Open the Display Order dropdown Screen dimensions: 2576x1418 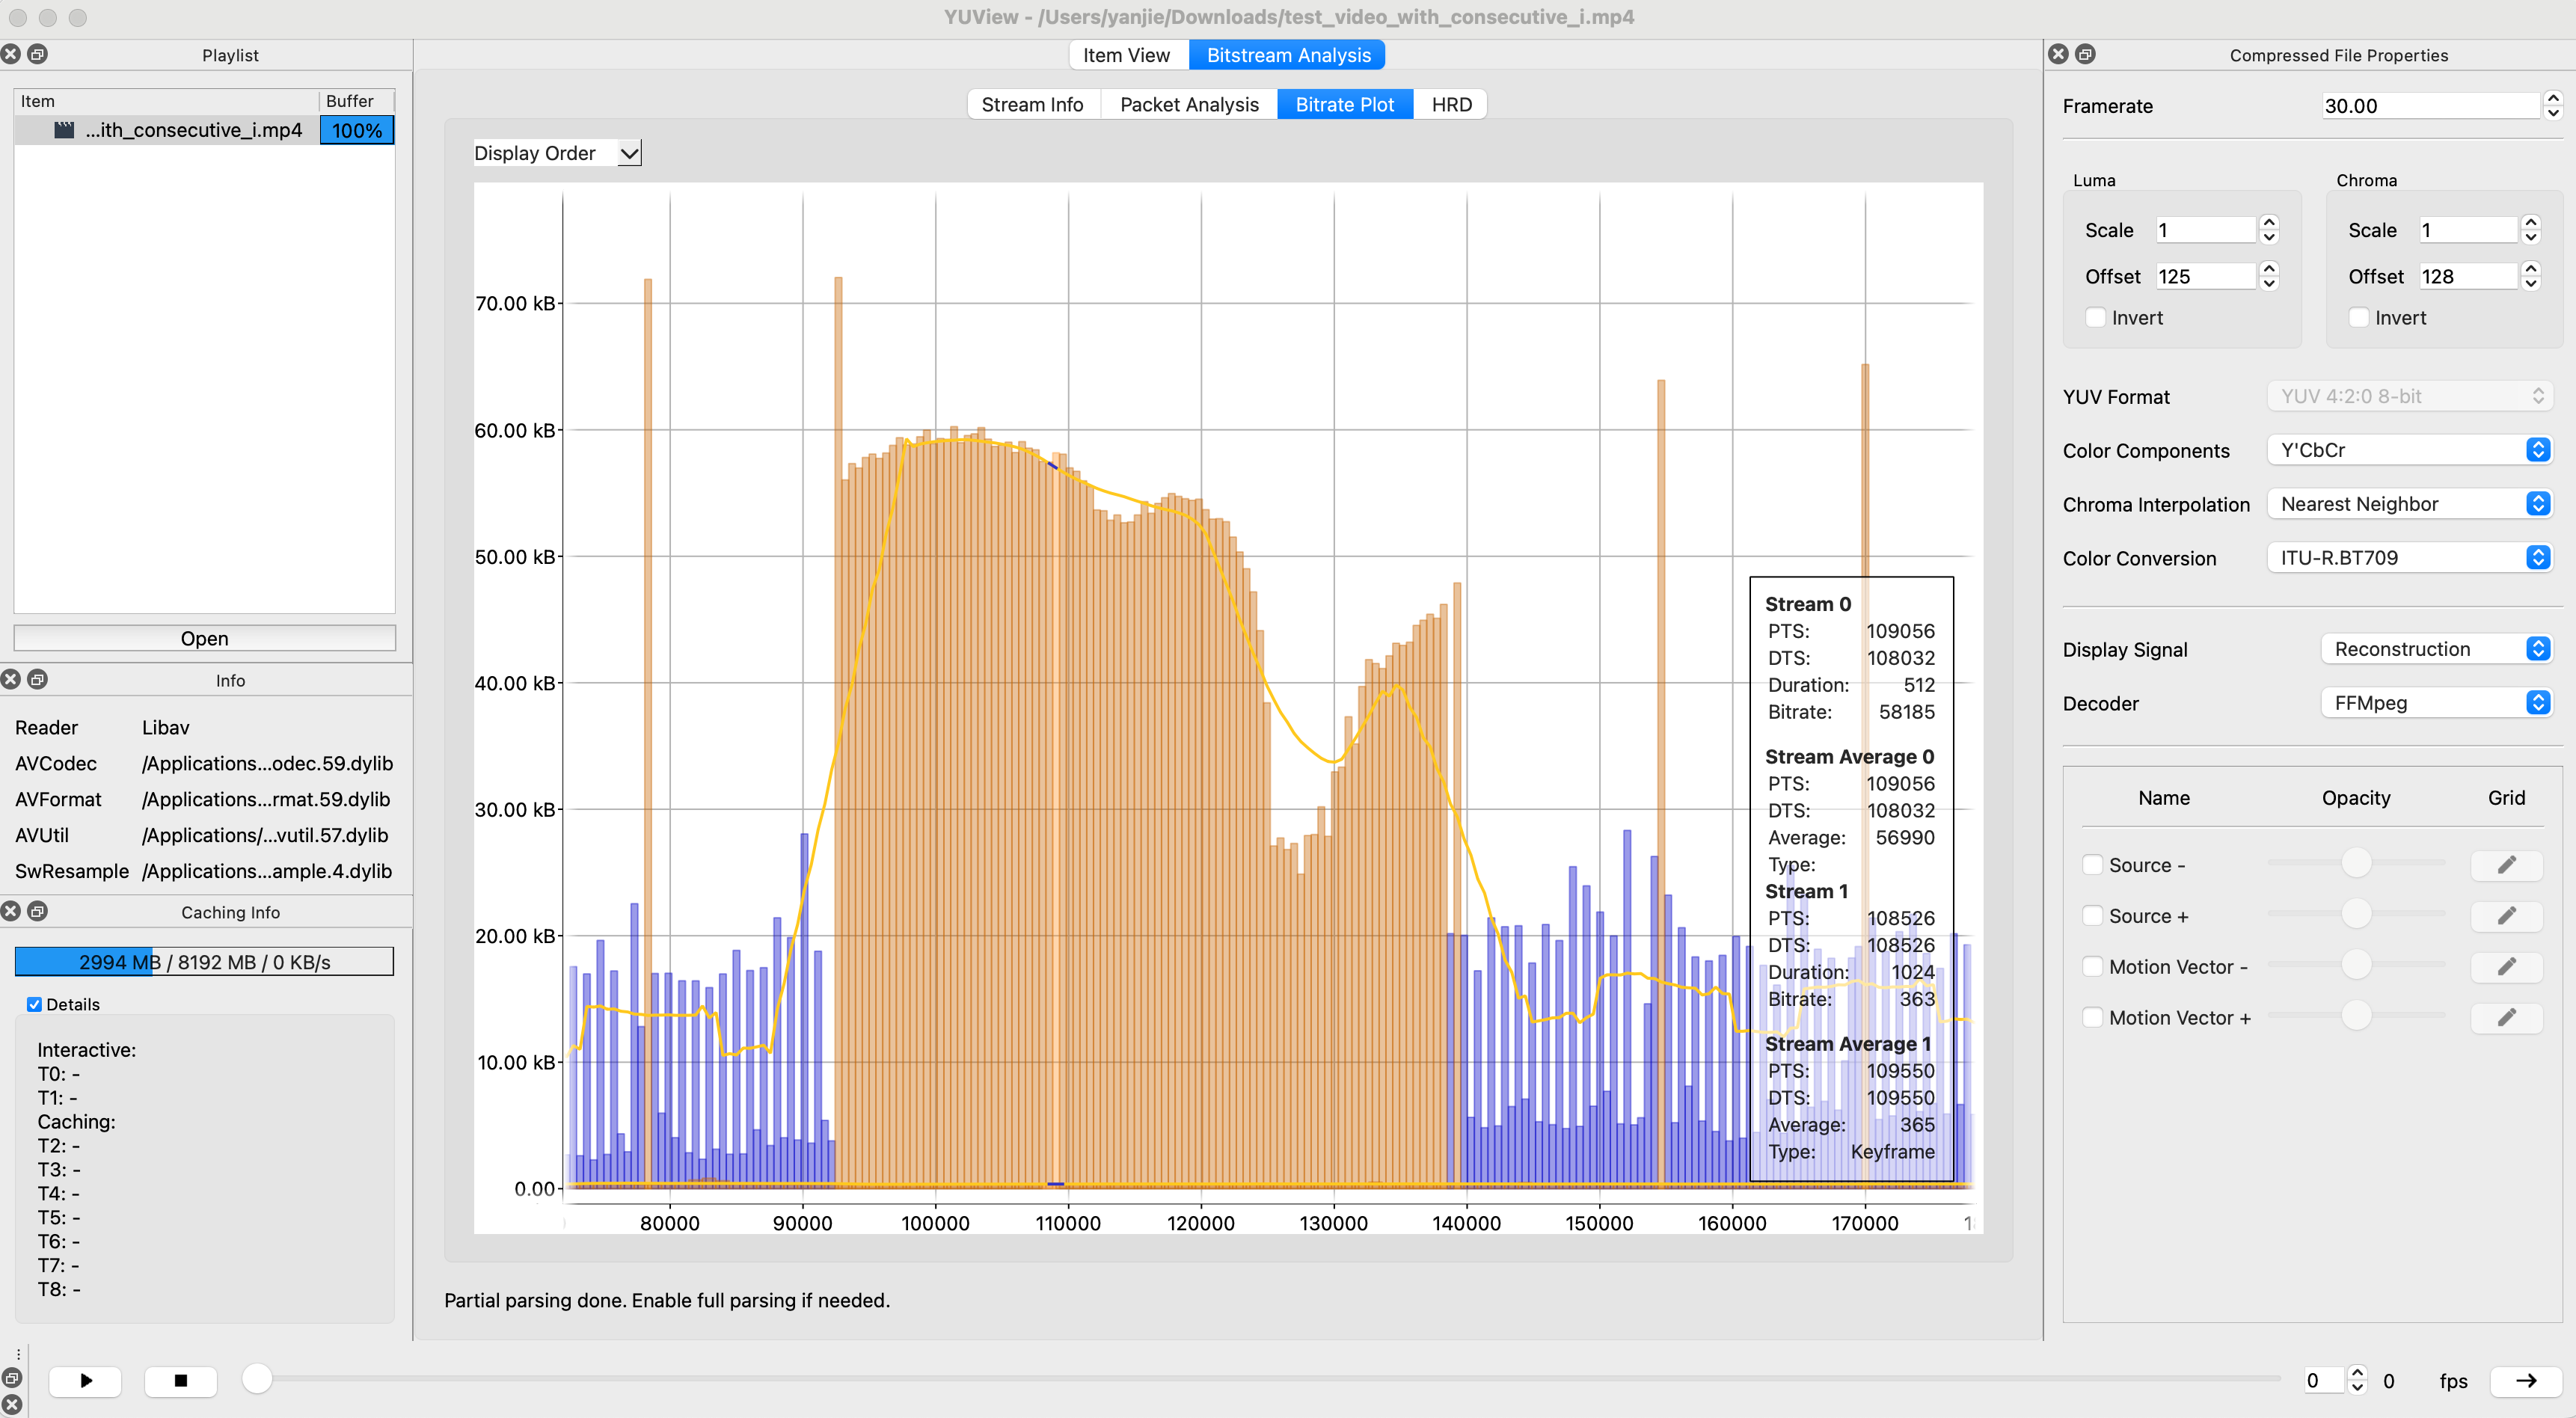(557, 153)
